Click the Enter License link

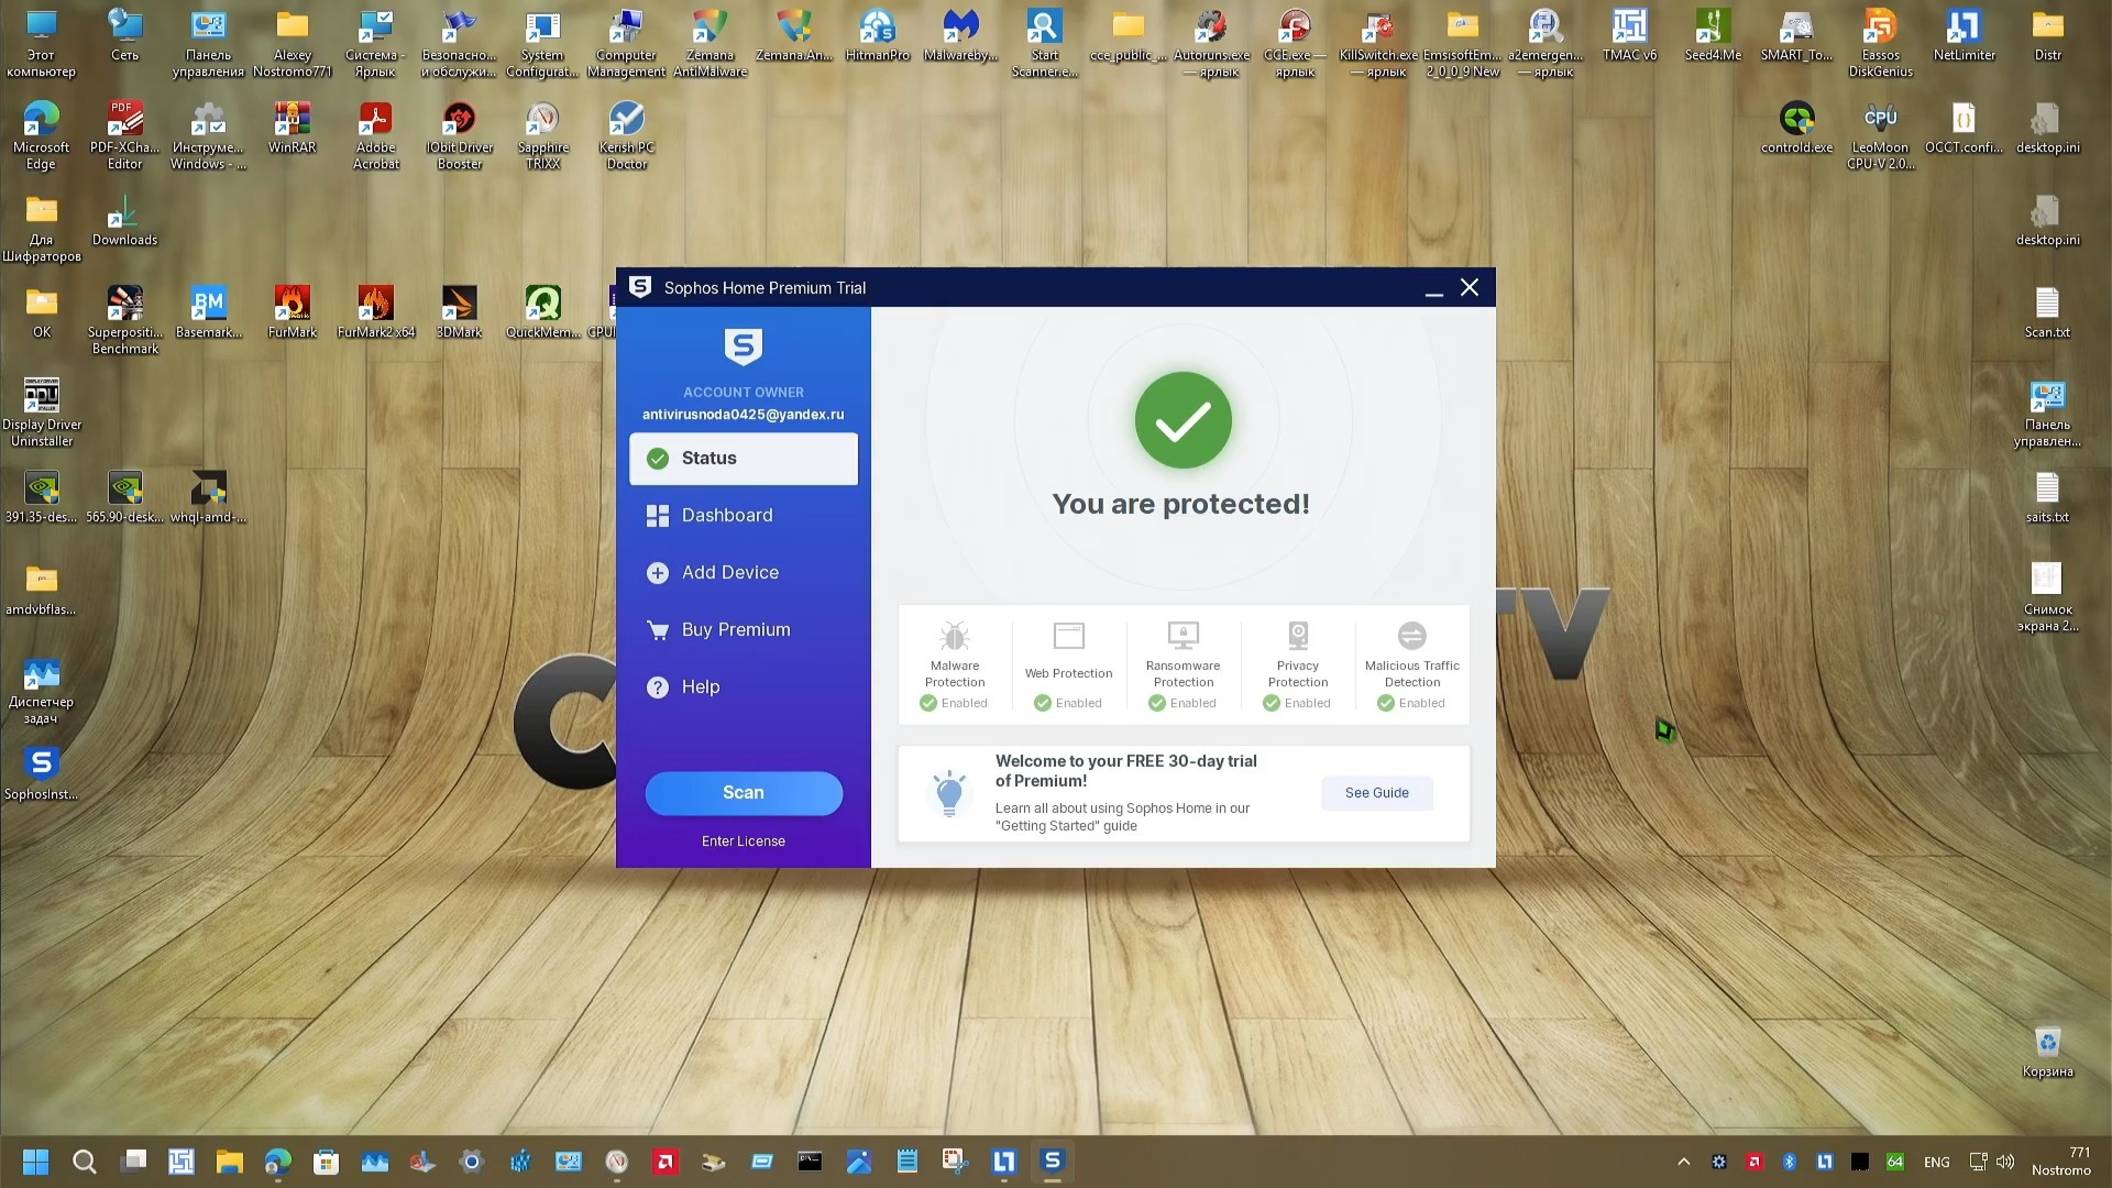pyautogui.click(x=743, y=840)
